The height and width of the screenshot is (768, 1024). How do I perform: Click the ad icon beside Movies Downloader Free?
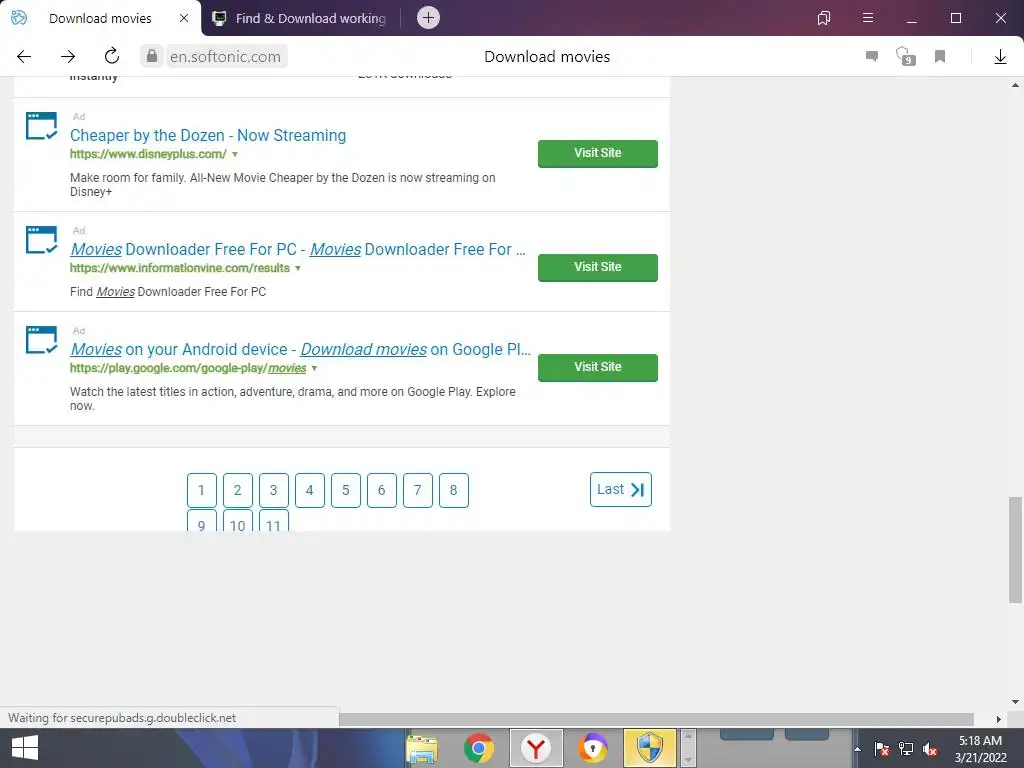point(42,240)
